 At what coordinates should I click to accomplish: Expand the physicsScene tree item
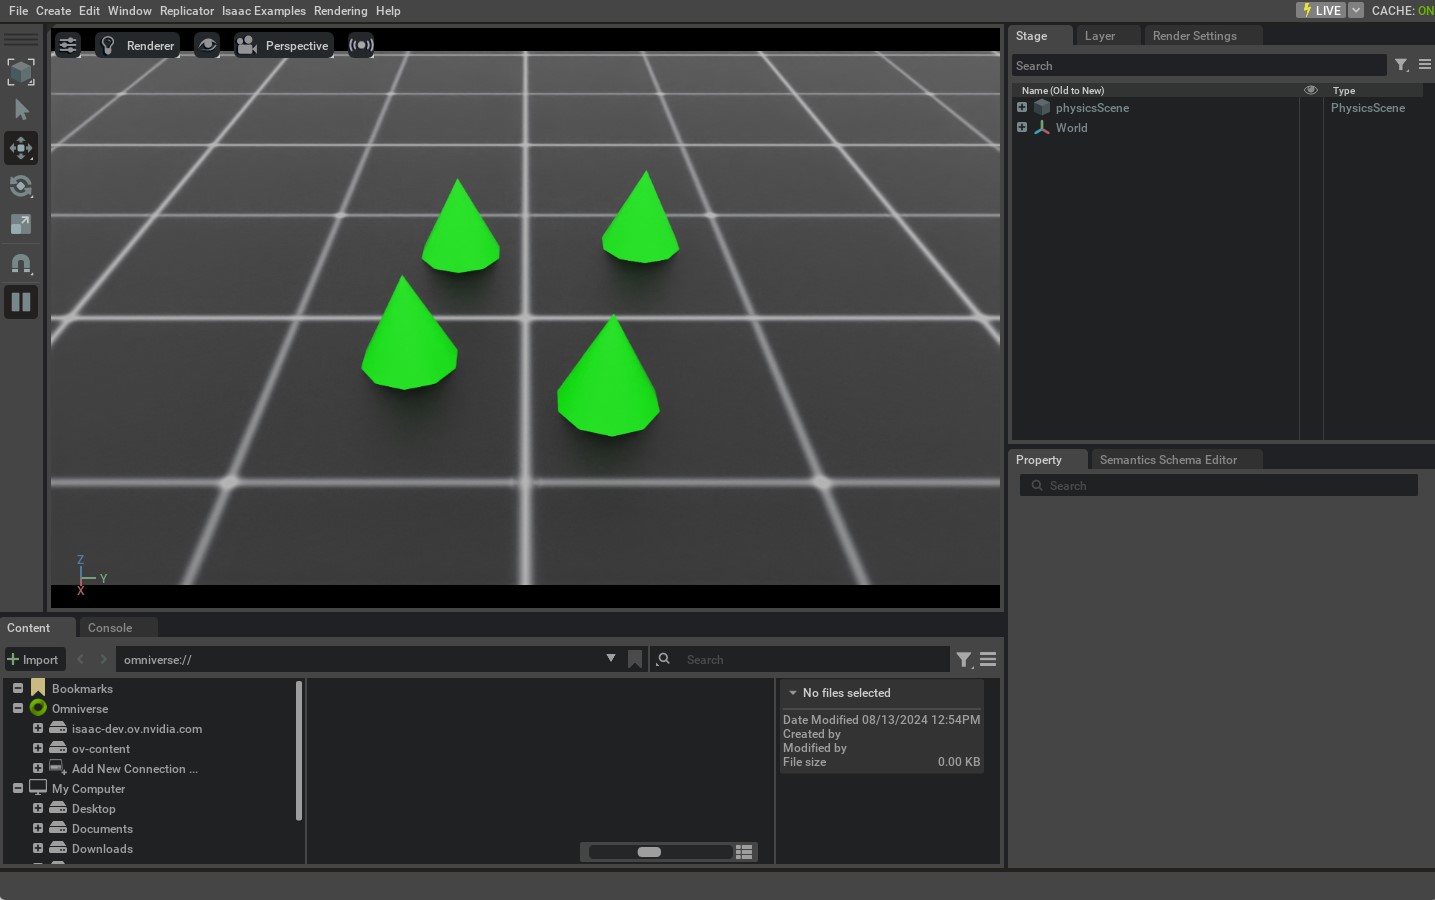click(1022, 107)
